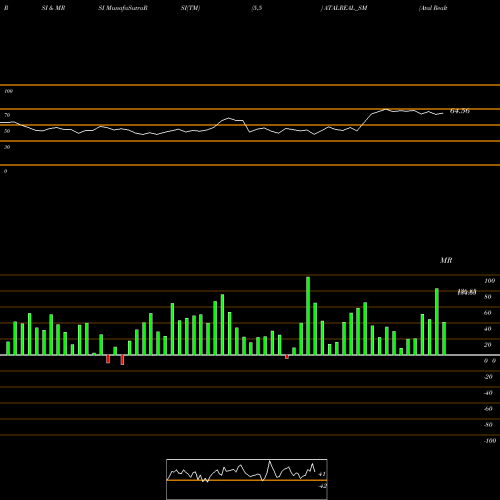
Task: Click the -80 label on MR axis
Action: pyautogui.click(x=488, y=425)
